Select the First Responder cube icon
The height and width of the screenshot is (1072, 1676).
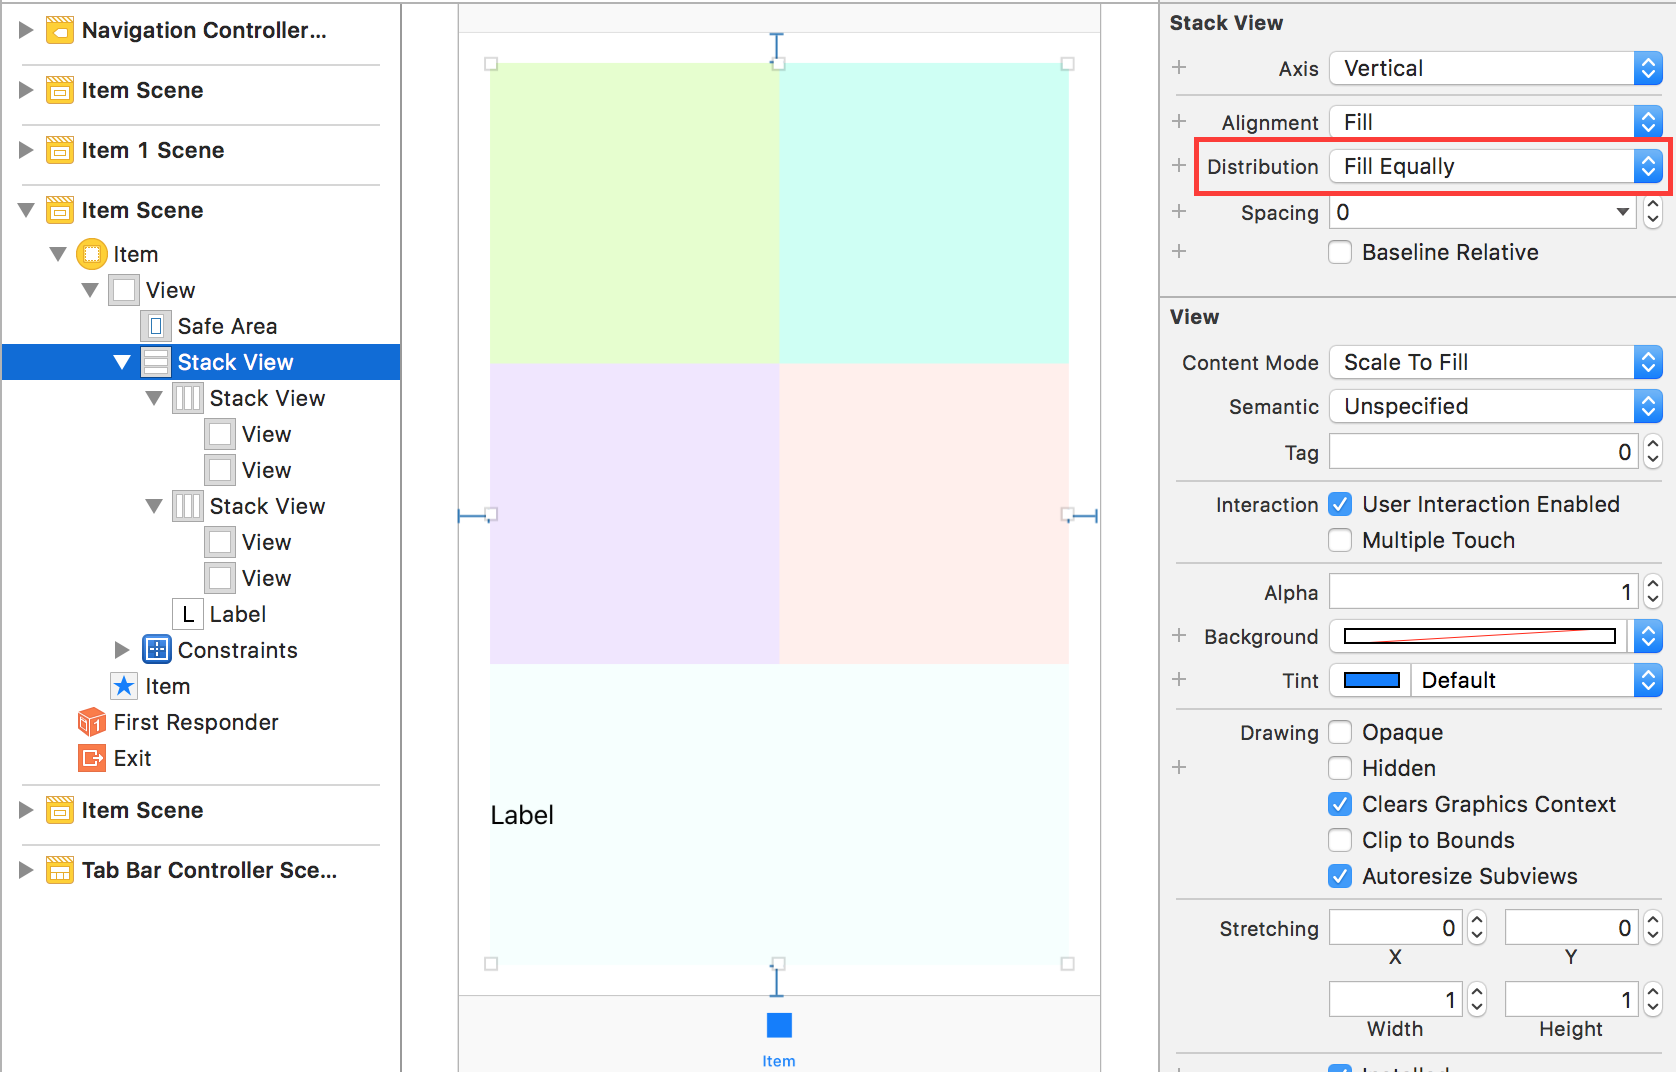pyautogui.click(x=92, y=722)
